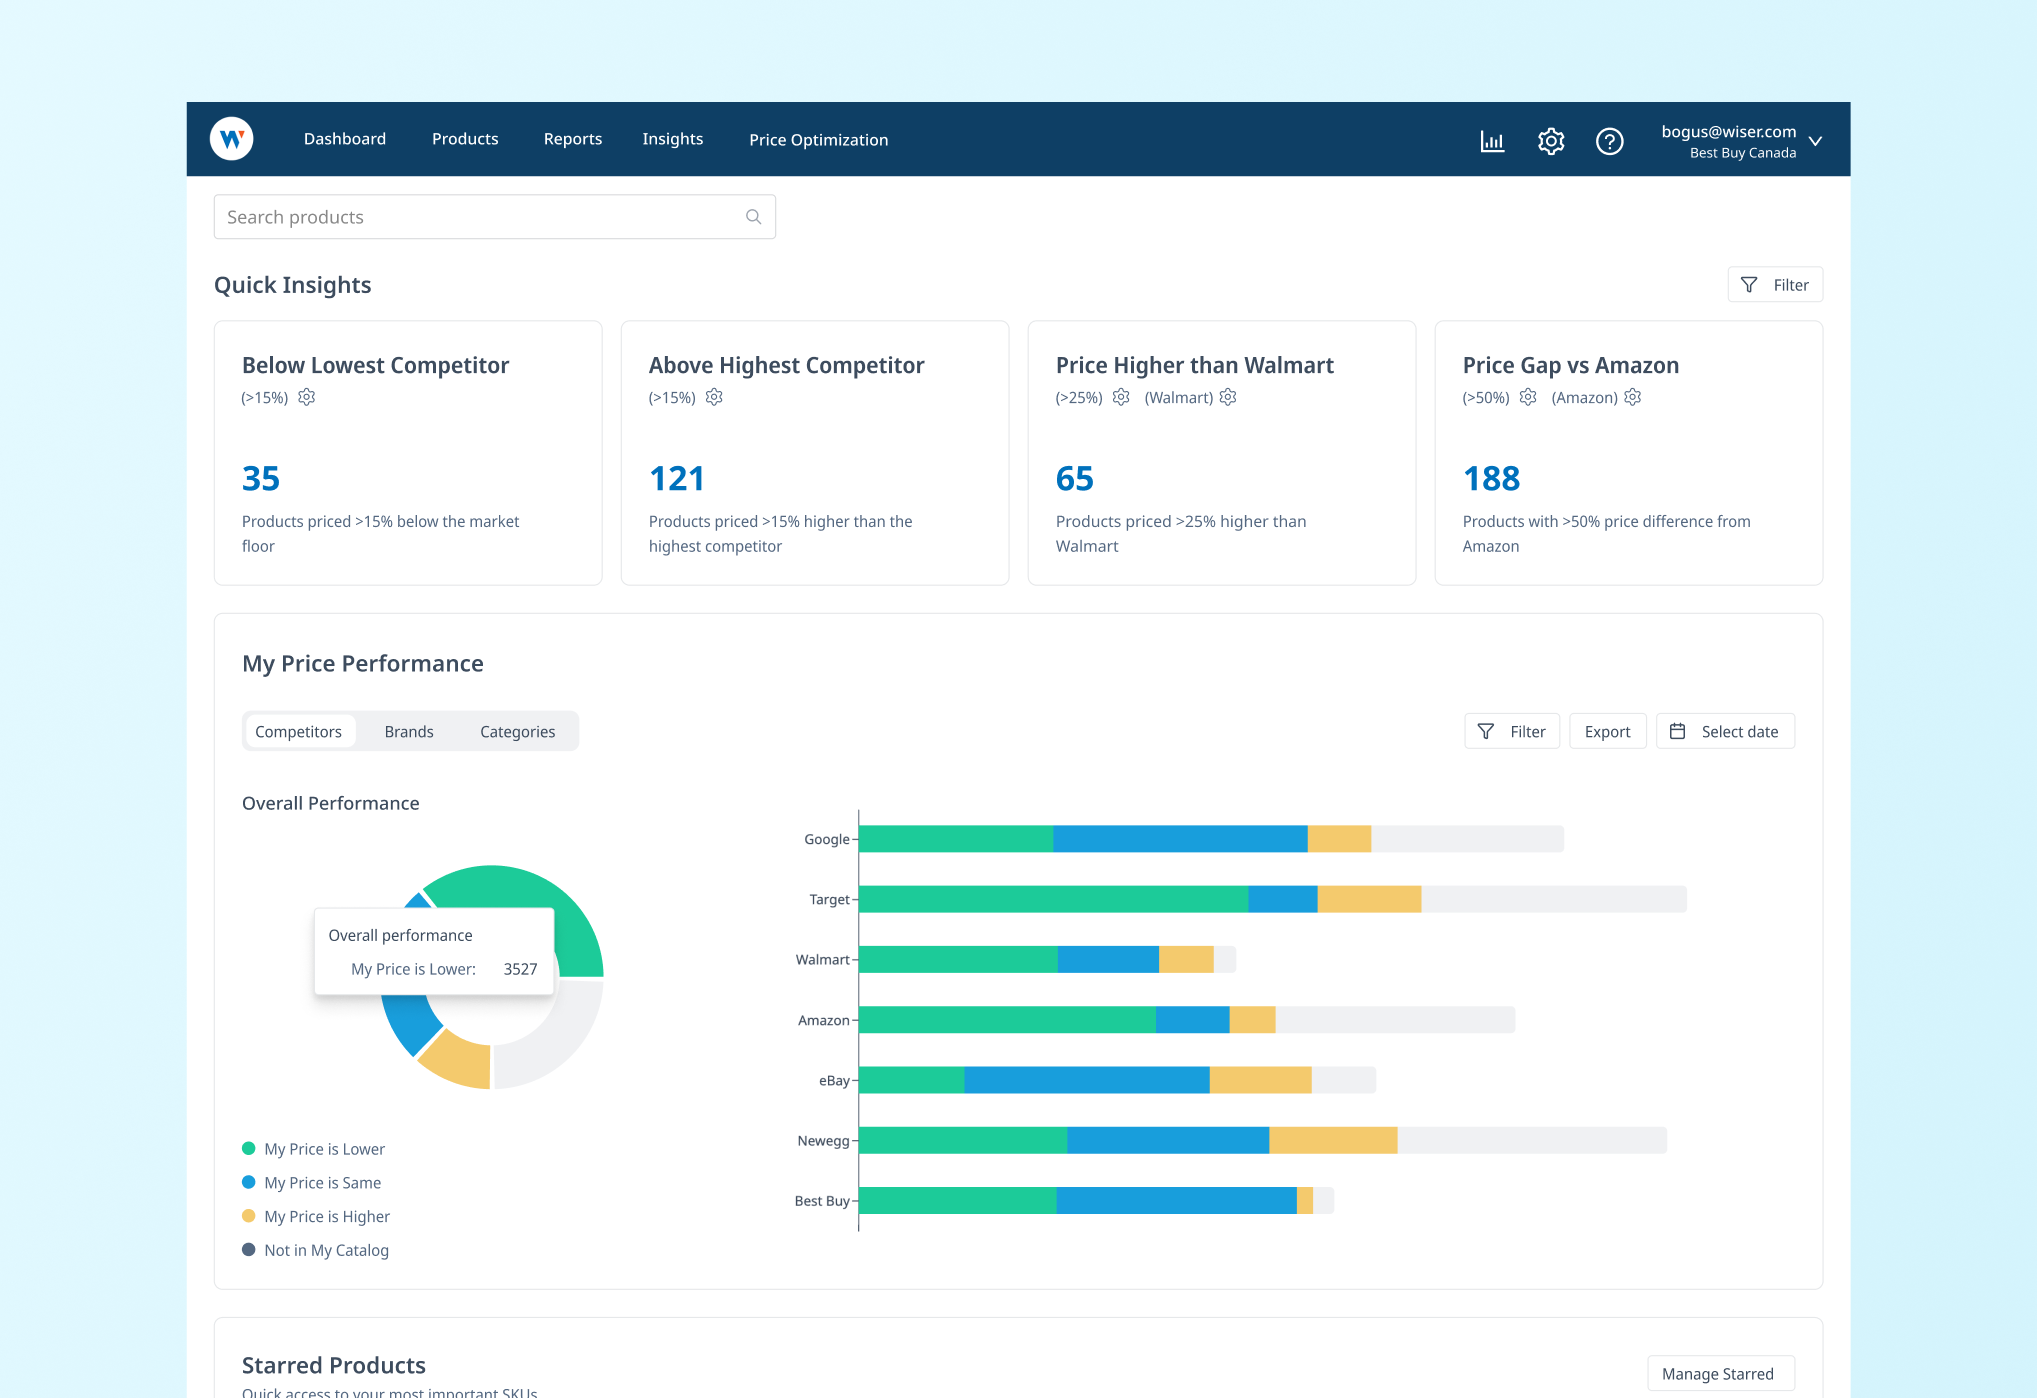Viewport: 2037px width, 1398px height.
Task: Open the bar chart analytics icon
Action: coord(1492,141)
